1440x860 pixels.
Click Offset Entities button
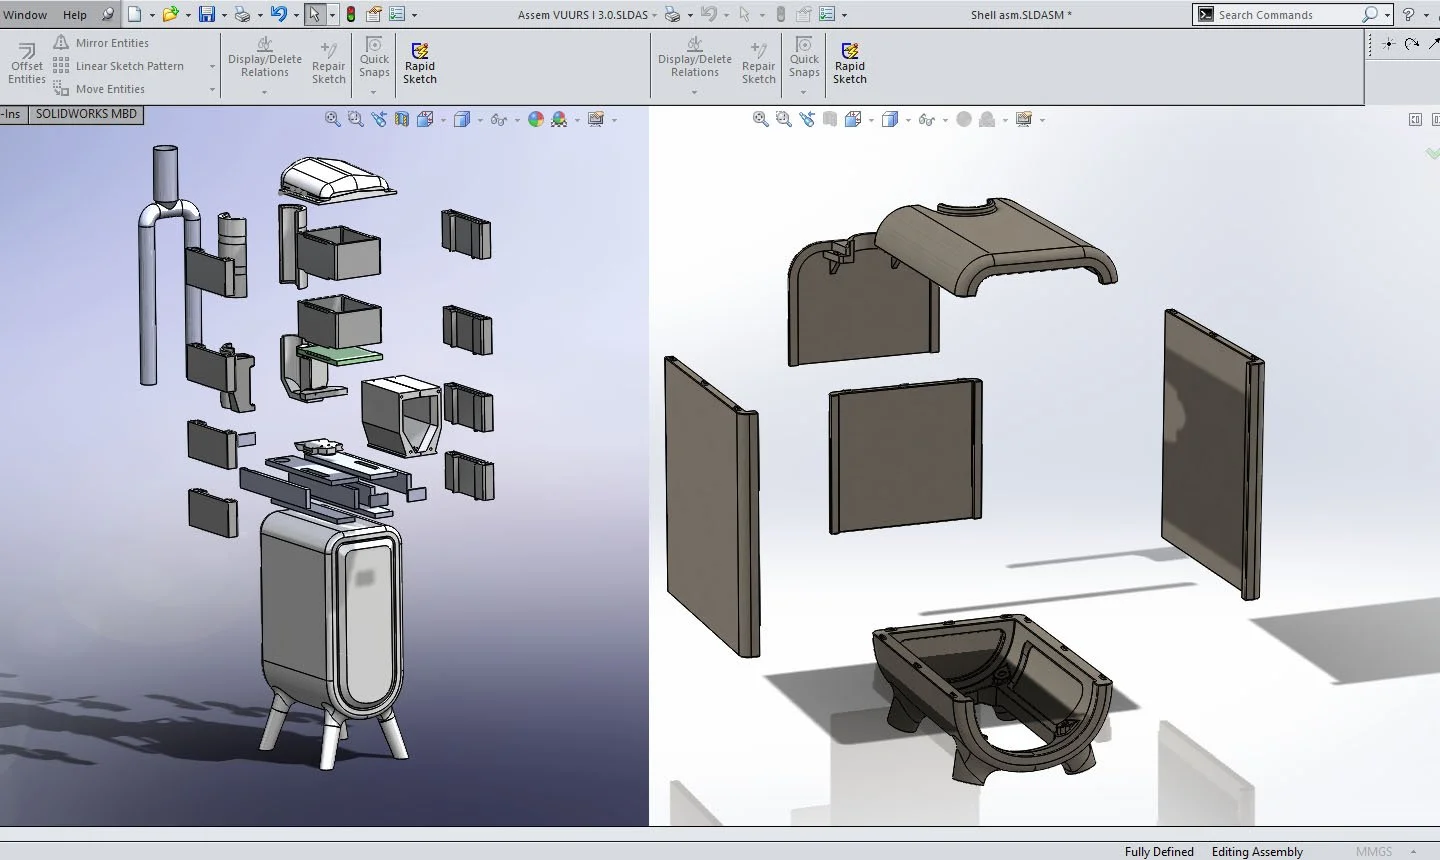pos(27,64)
